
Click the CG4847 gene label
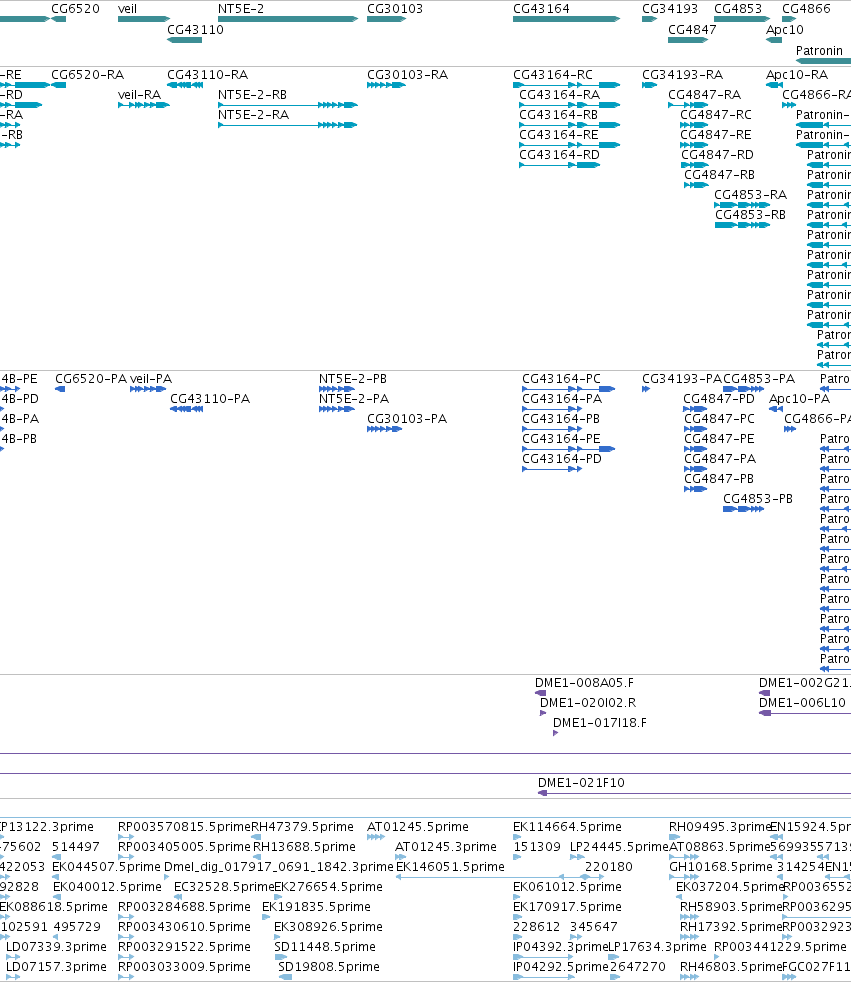coord(692,29)
